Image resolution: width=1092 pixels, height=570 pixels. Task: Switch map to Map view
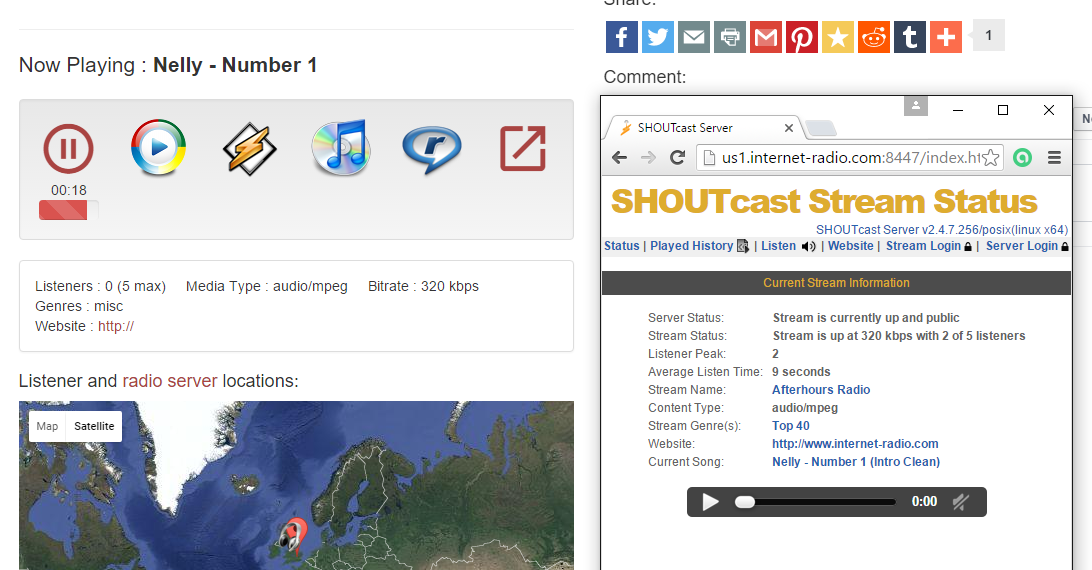coord(47,426)
